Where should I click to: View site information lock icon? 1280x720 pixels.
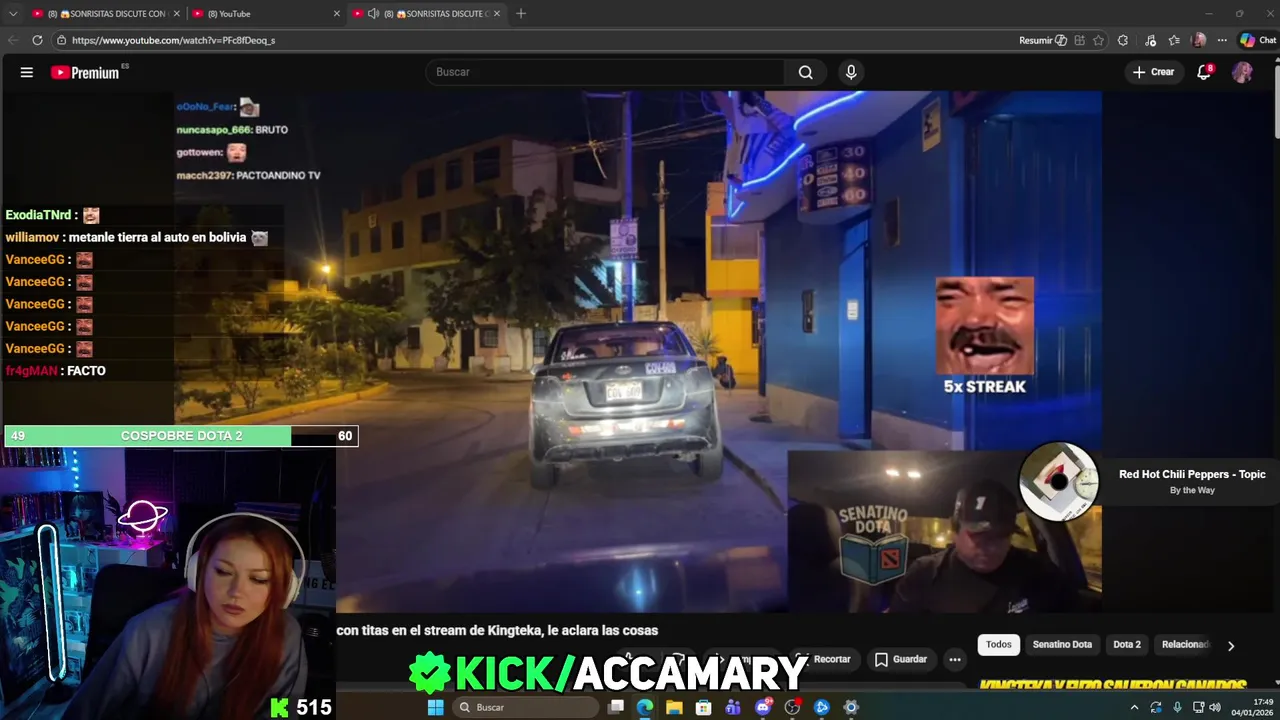pyautogui.click(x=62, y=40)
